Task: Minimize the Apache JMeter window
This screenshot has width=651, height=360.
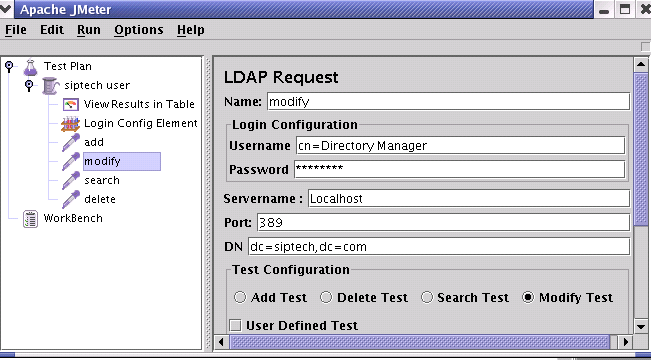Action: point(604,10)
